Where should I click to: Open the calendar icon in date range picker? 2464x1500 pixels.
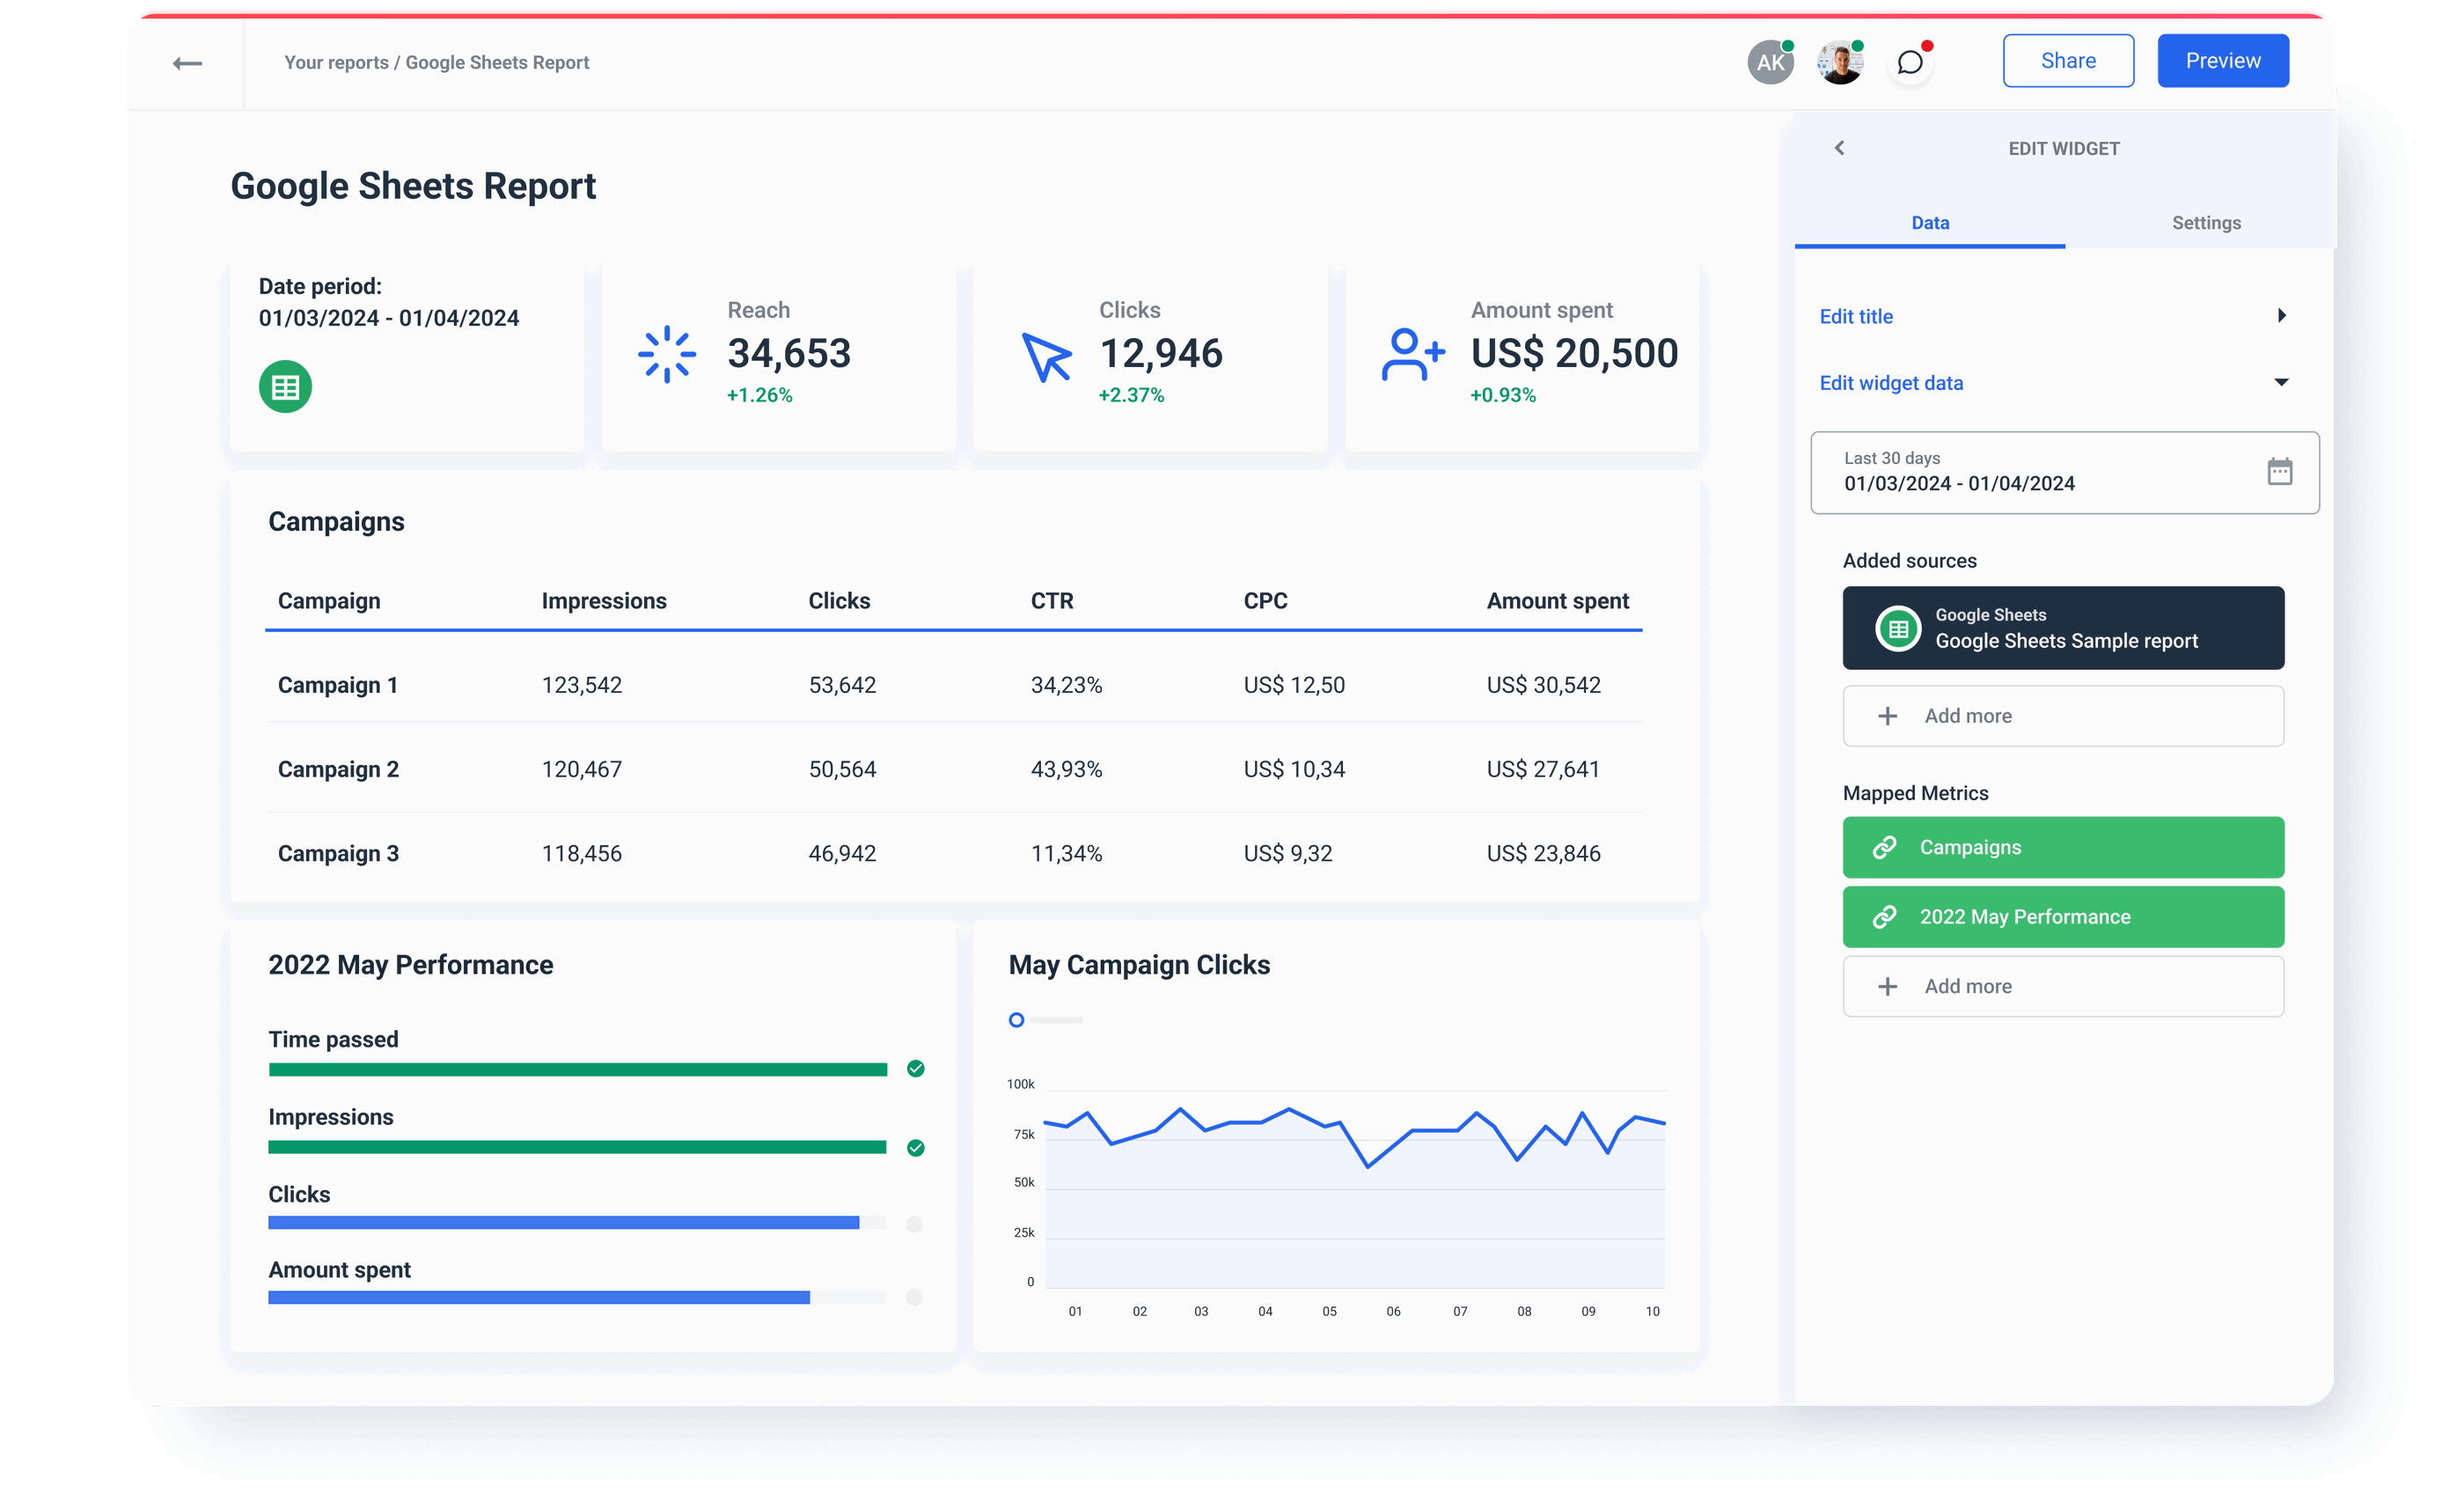[x=2280, y=471]
